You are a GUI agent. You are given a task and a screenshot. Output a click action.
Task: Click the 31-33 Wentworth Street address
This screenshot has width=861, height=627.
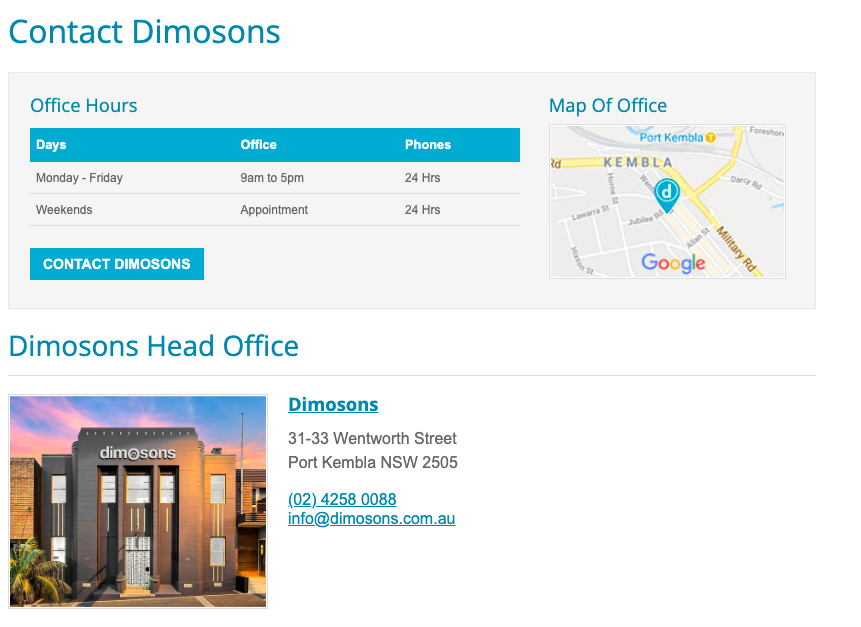(x=372, y=438)
